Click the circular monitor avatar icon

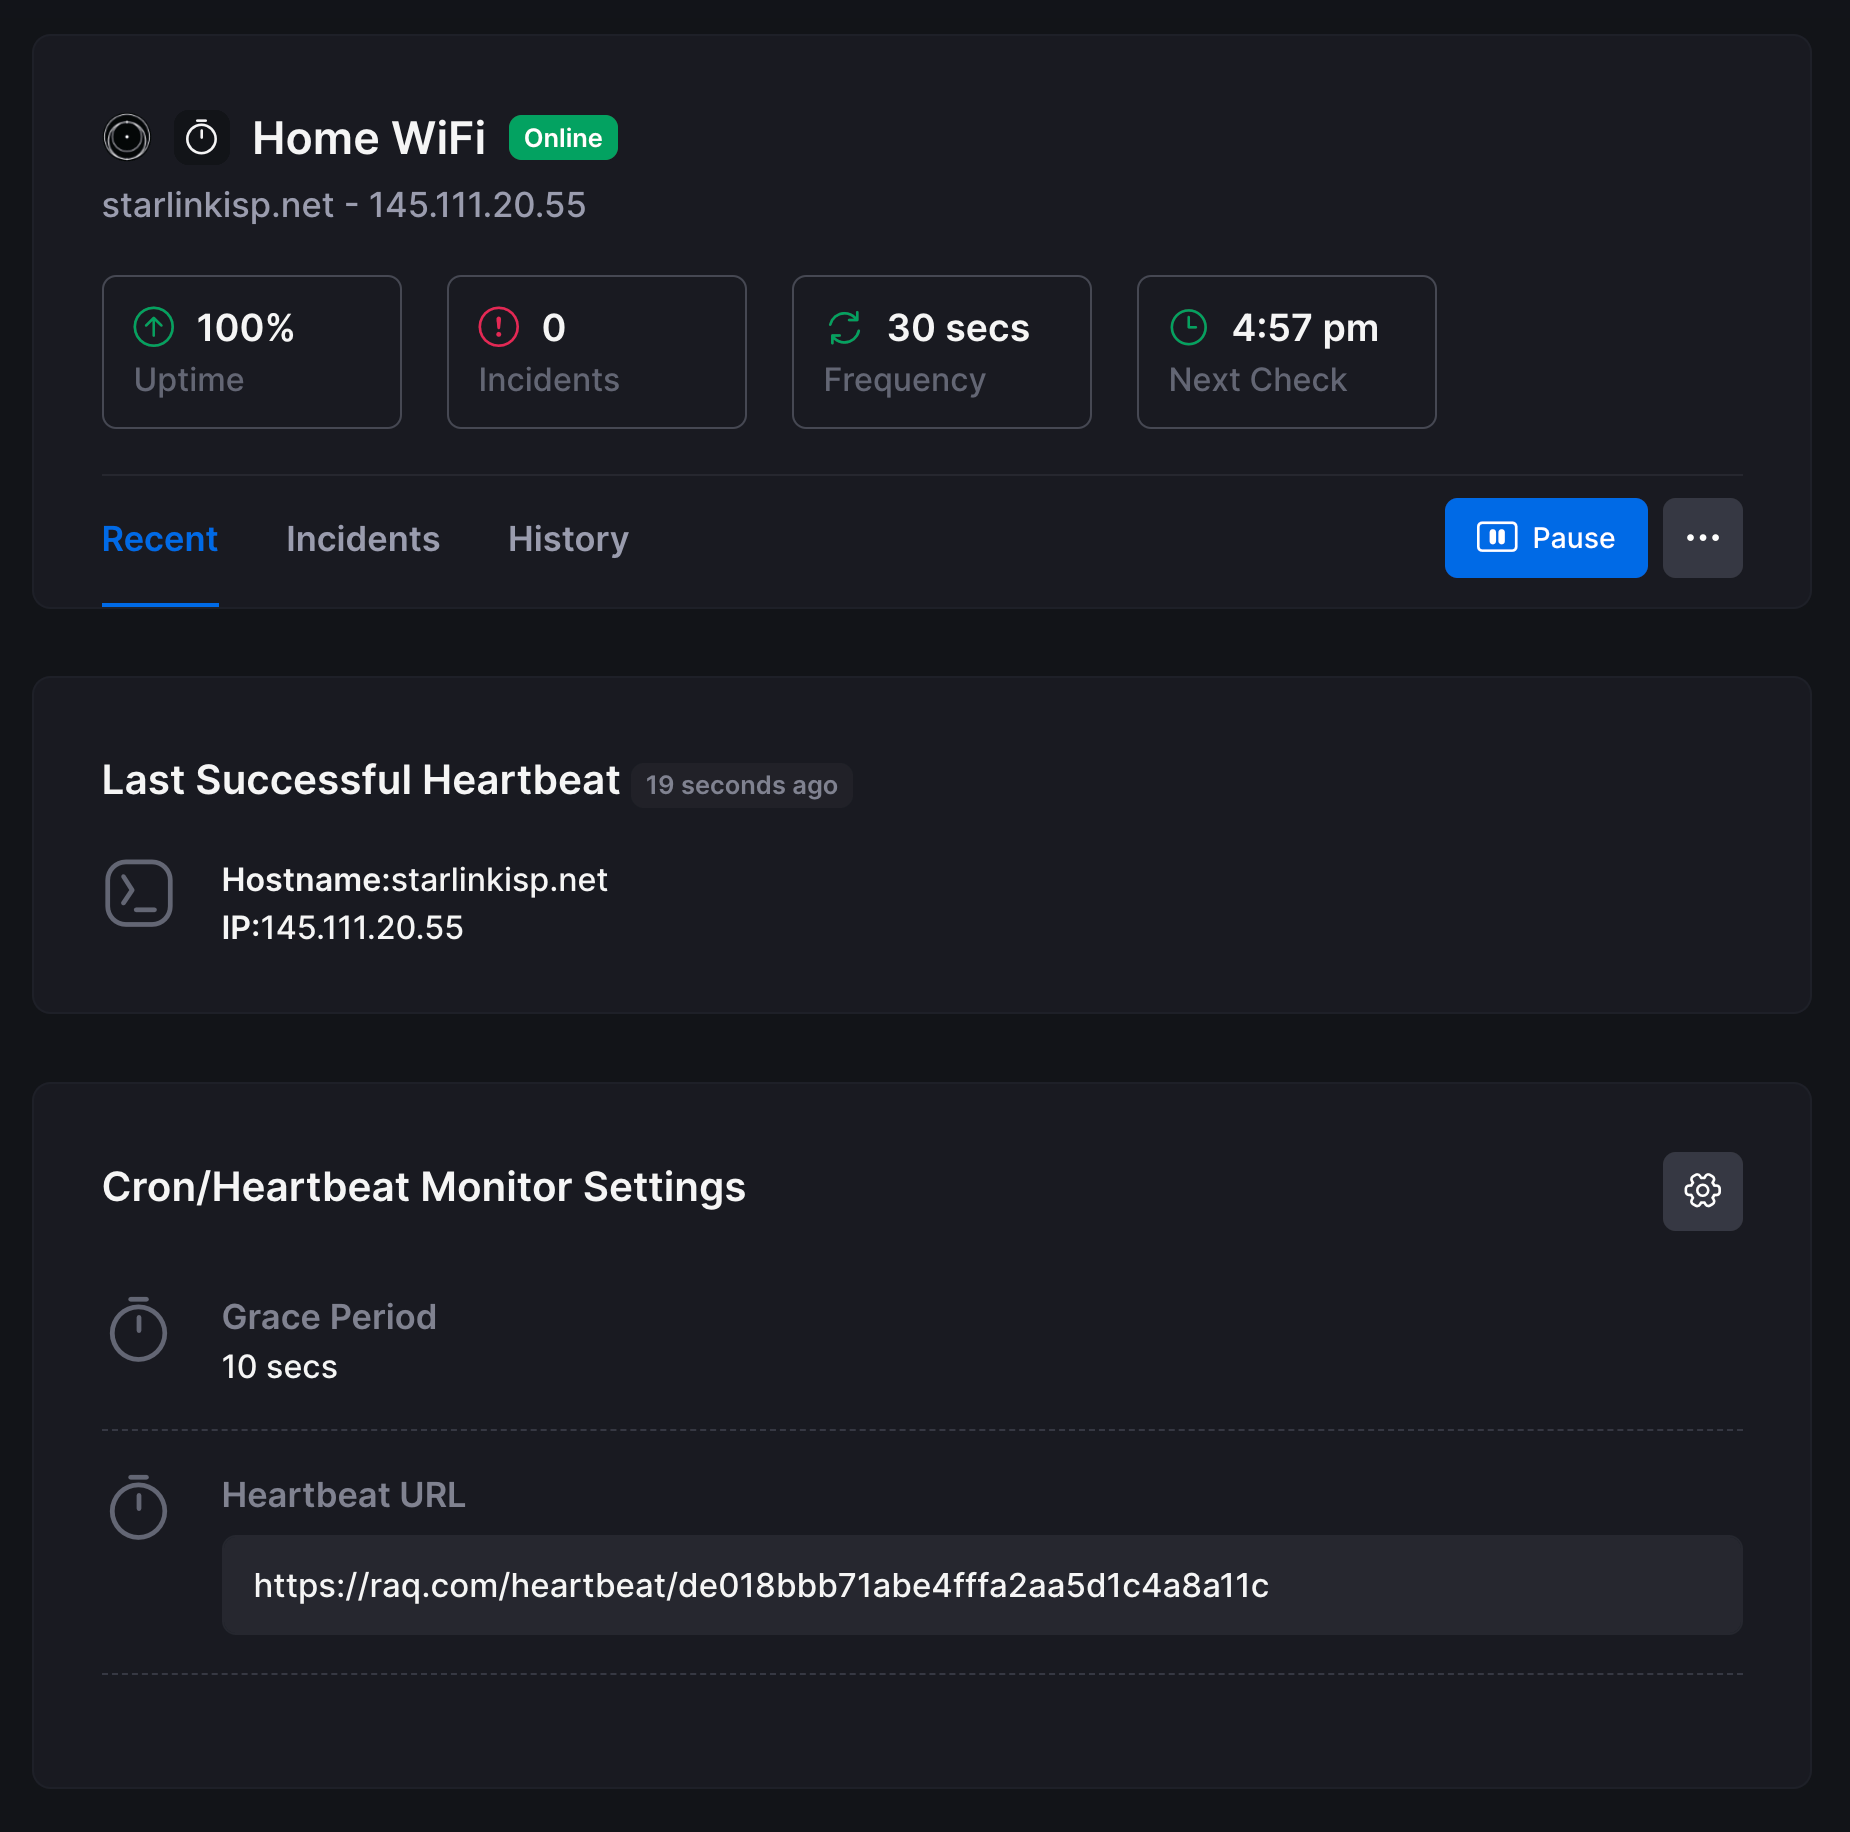127,138
